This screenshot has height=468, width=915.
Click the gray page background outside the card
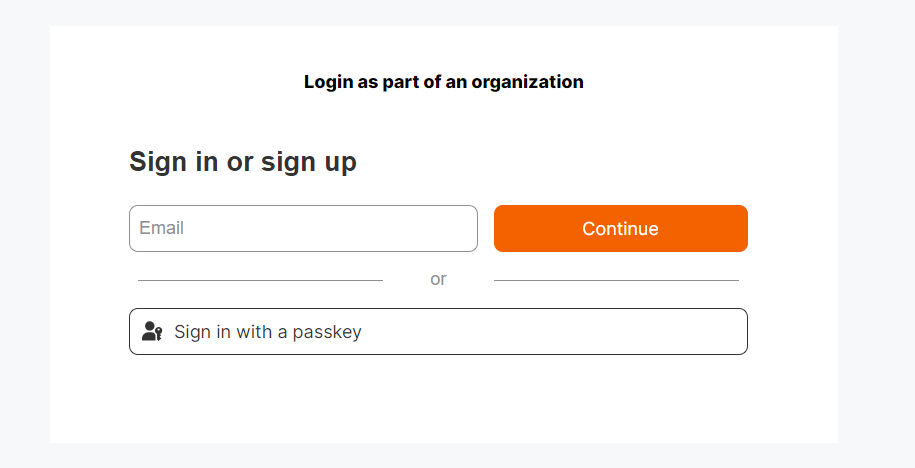pos(875,233)
